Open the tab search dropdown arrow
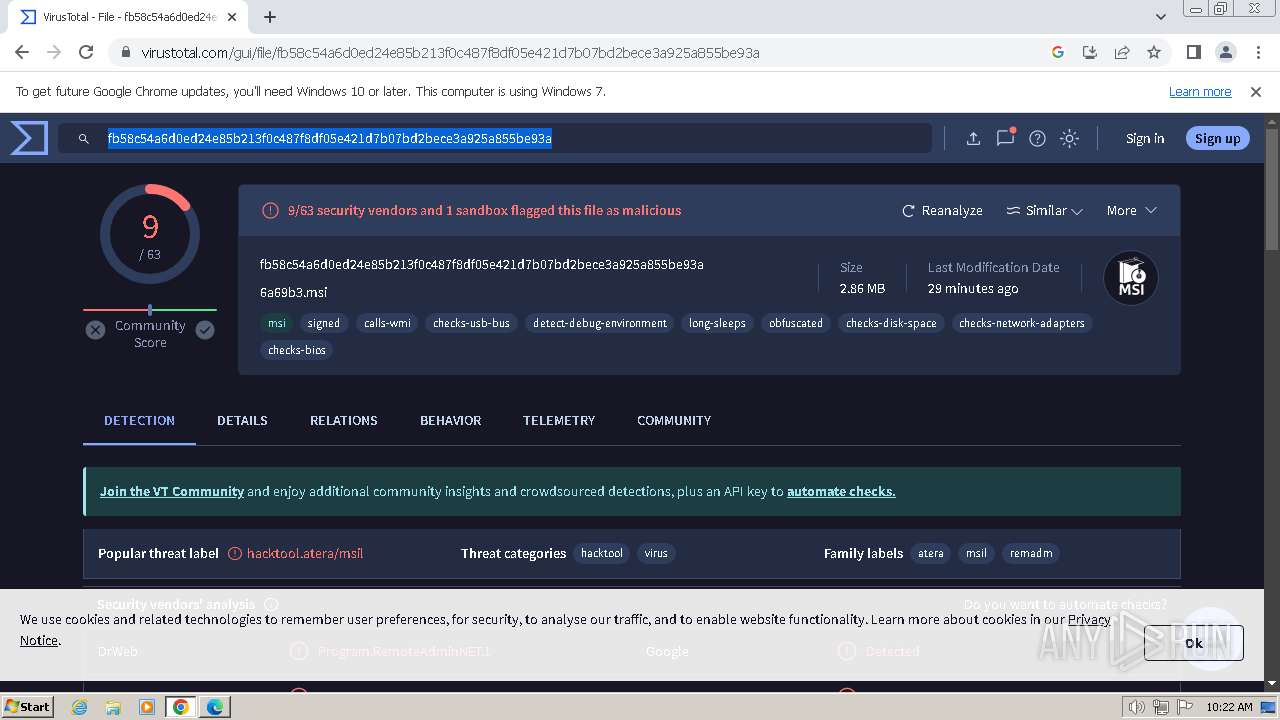The width and height of the screenshot is (1280, 720). (1160, 17)
